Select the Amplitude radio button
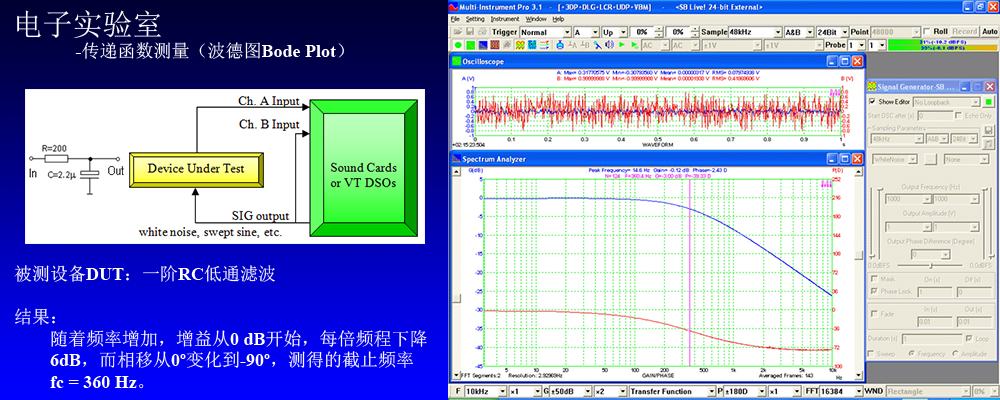1000x400 pixels. point(955,353)
